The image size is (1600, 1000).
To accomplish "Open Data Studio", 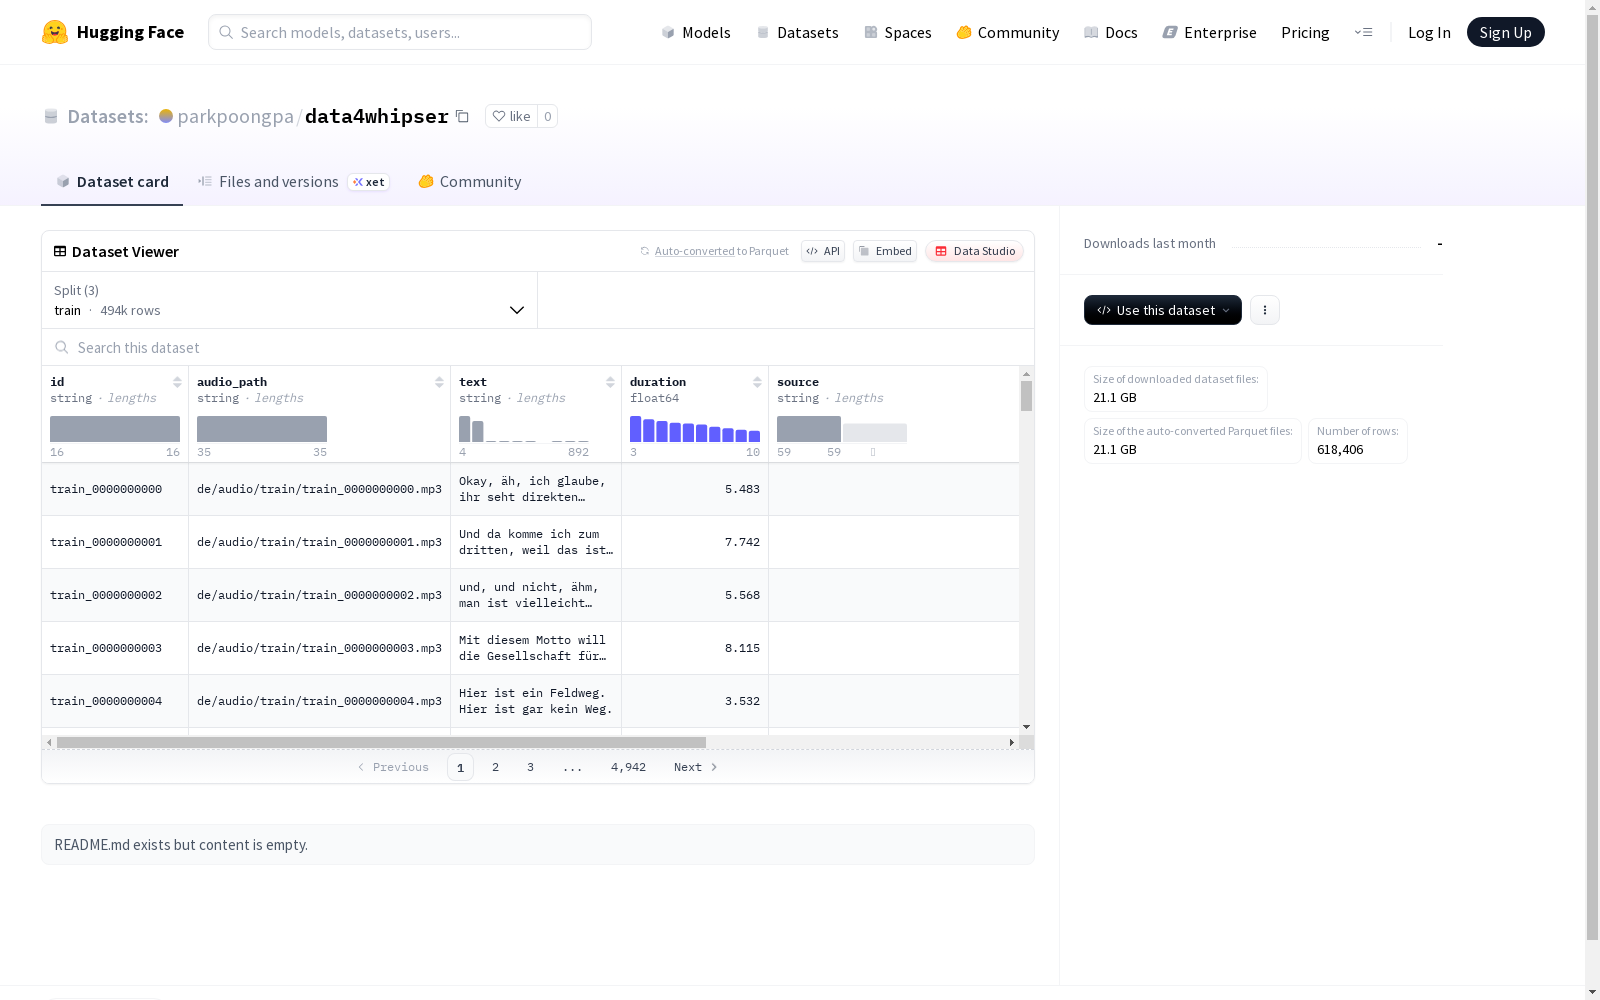I will [974, 251].
